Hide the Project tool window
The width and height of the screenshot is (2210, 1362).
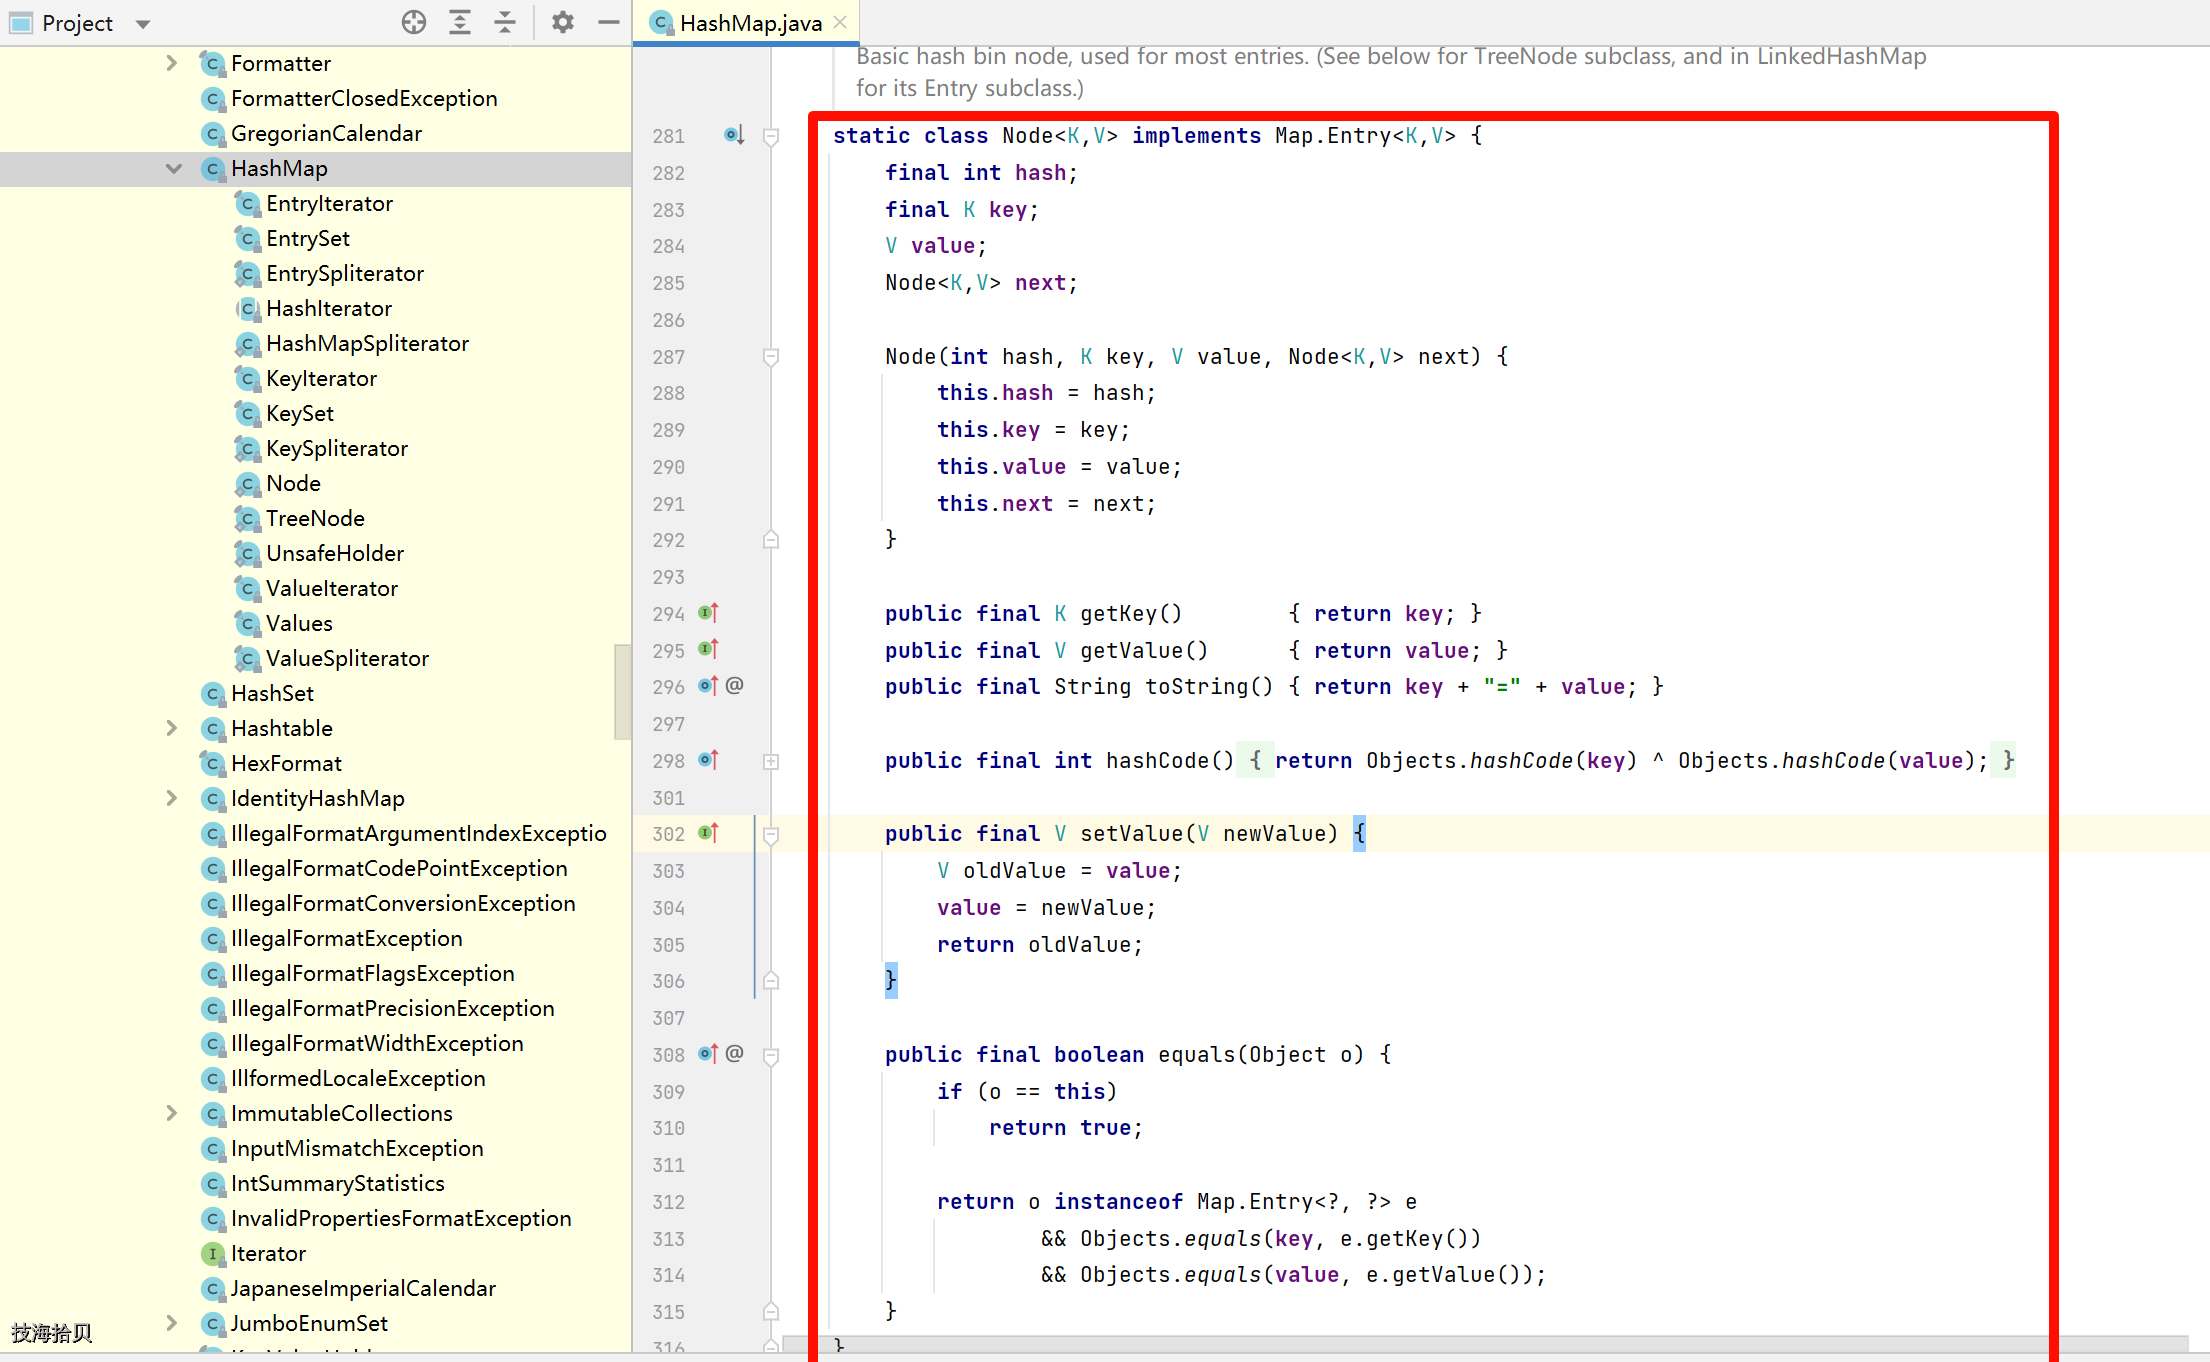609,22
